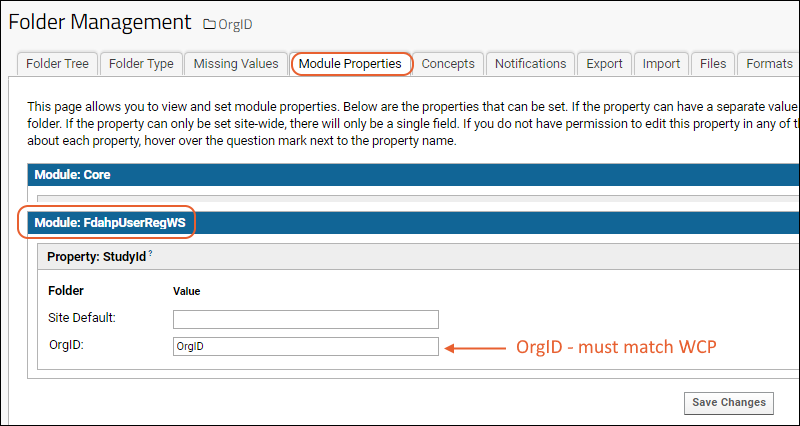Image resolution: width=800 pixels, height=426 pixels.
Task: Click the Property: StudyId header
Action: click(97, 256)
